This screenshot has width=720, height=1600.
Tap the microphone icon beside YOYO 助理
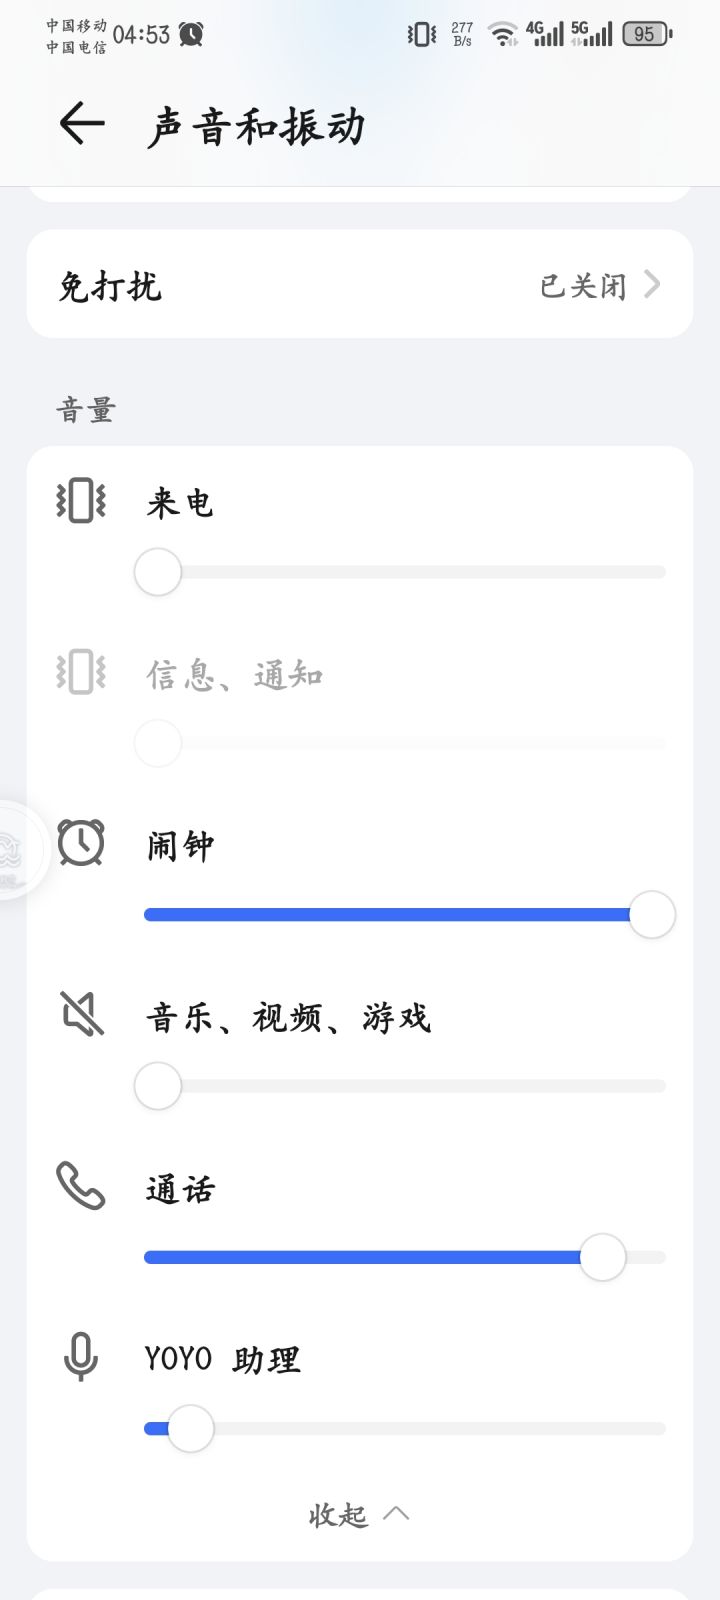pos(81,1357)
